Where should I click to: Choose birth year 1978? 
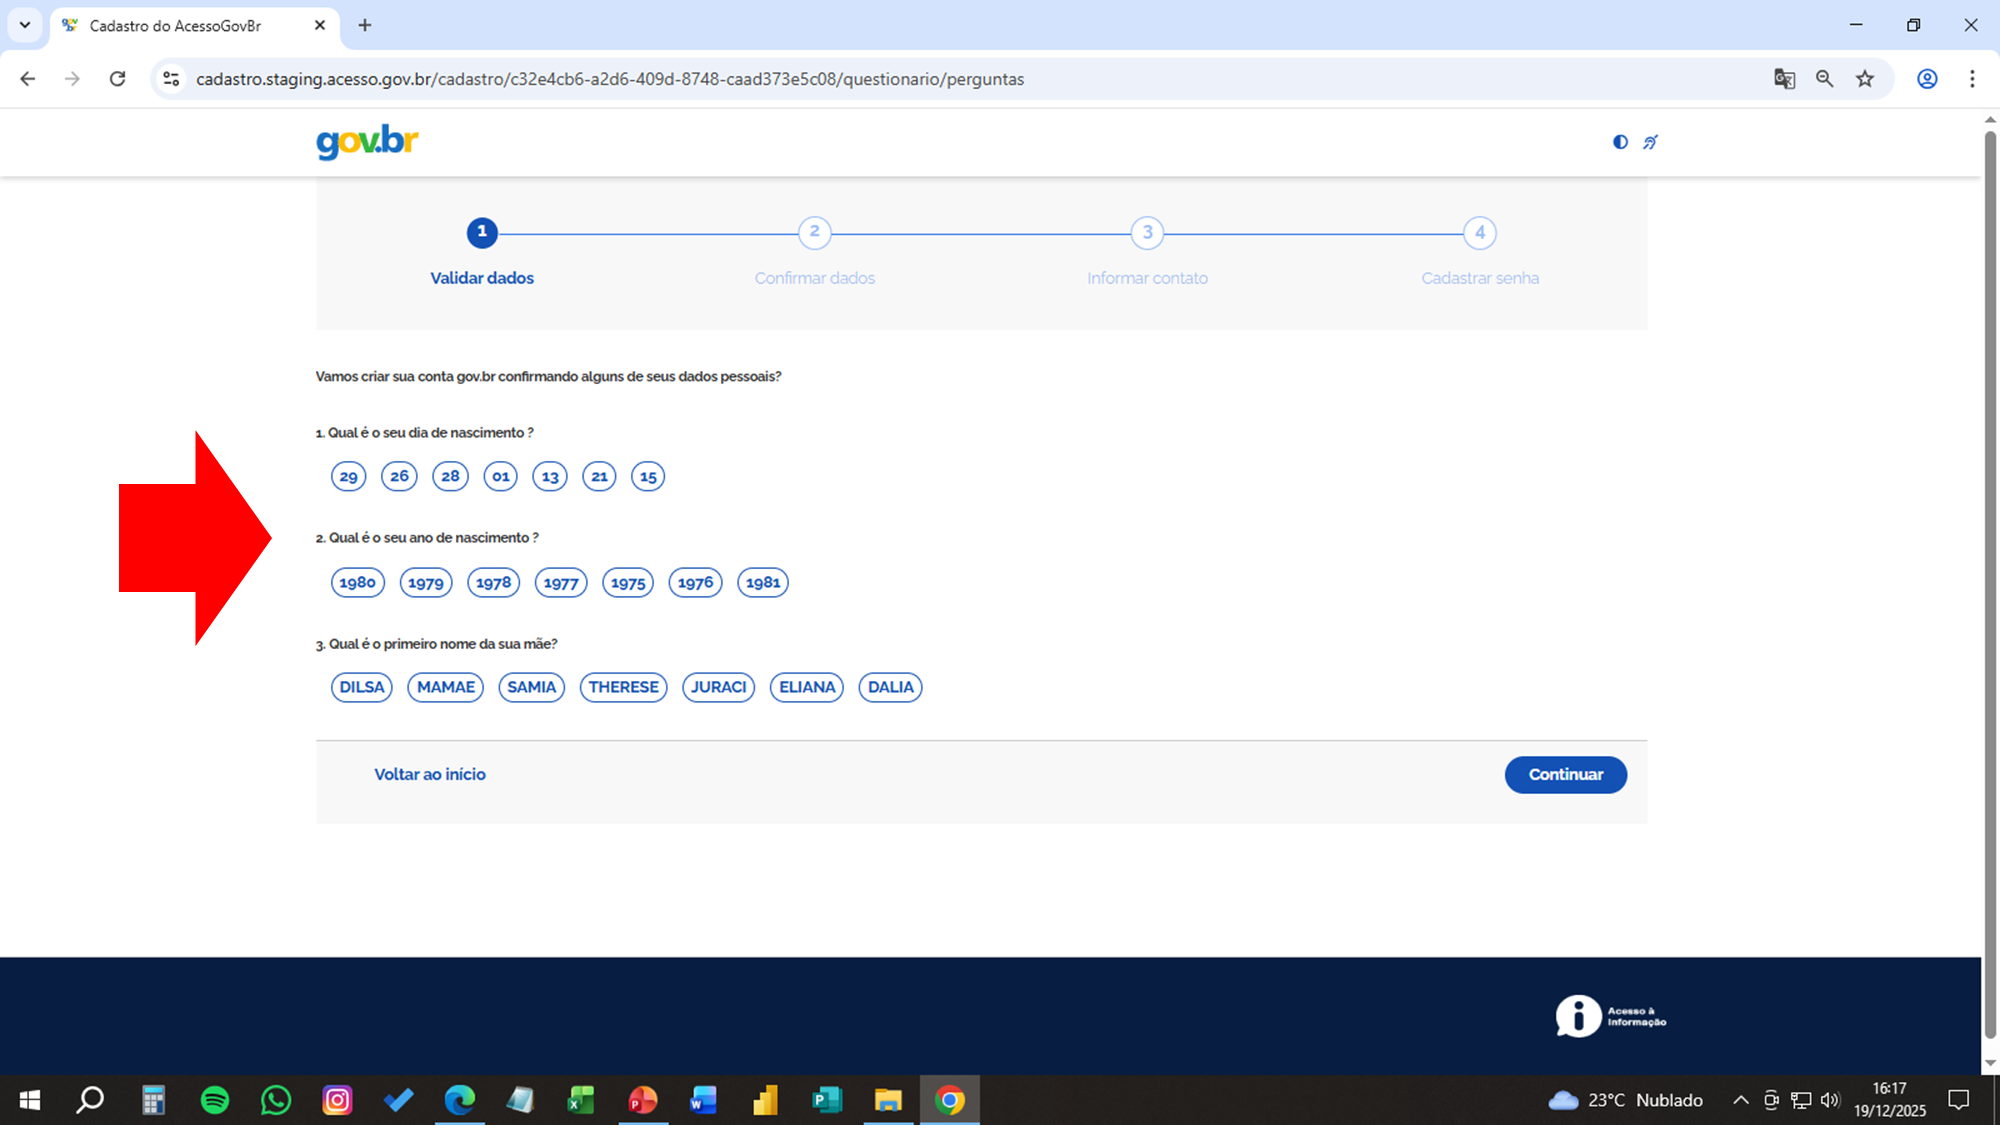(x=493, y=583)
